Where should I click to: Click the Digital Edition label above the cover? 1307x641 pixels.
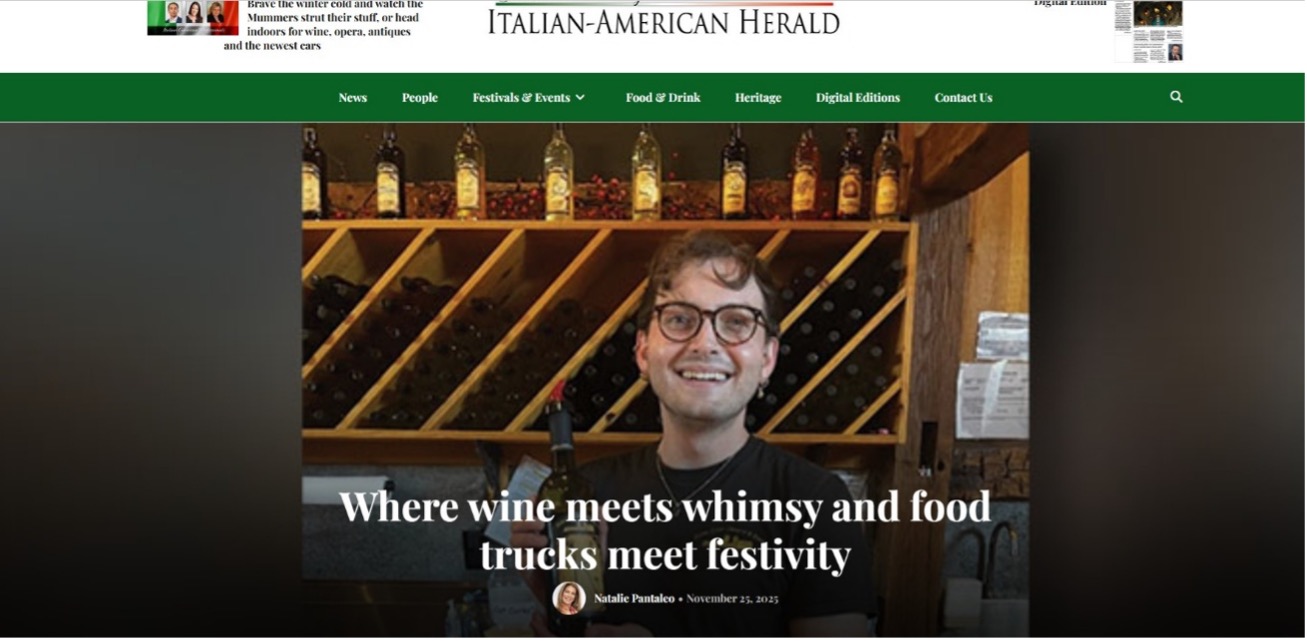1070,3
